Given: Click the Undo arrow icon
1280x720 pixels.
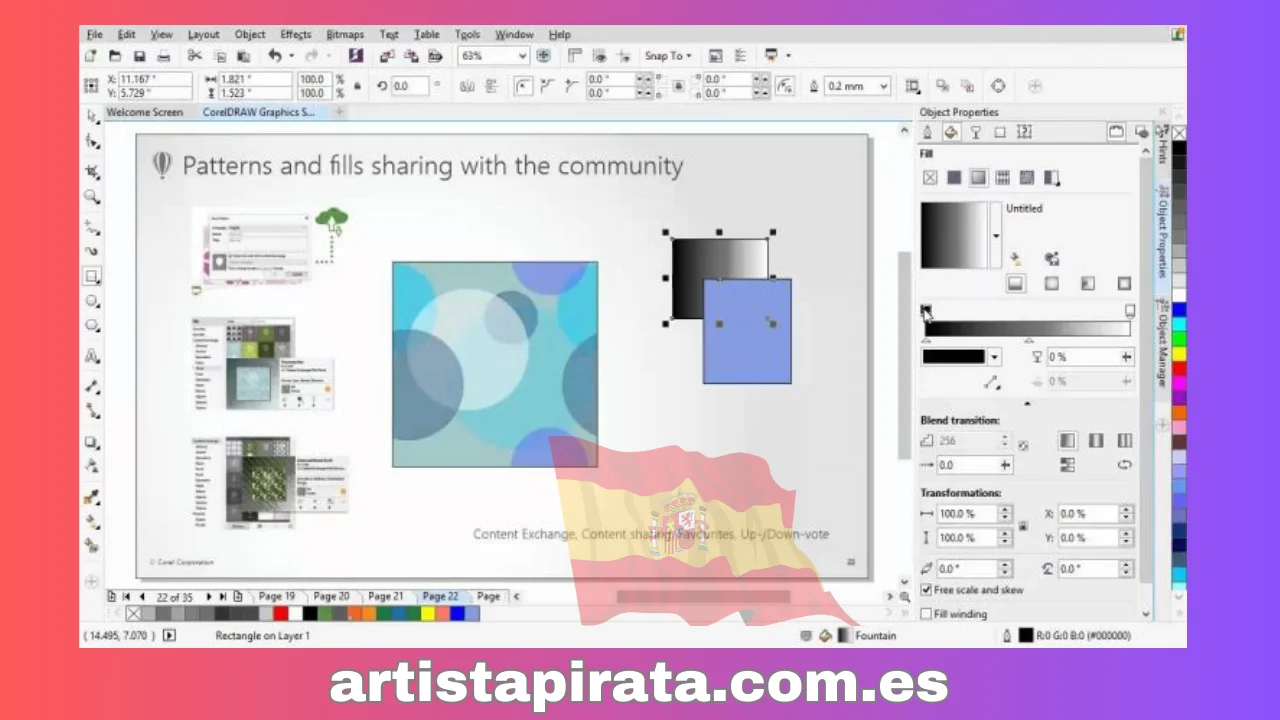Looking at the screenshot, I should point(274,56).
